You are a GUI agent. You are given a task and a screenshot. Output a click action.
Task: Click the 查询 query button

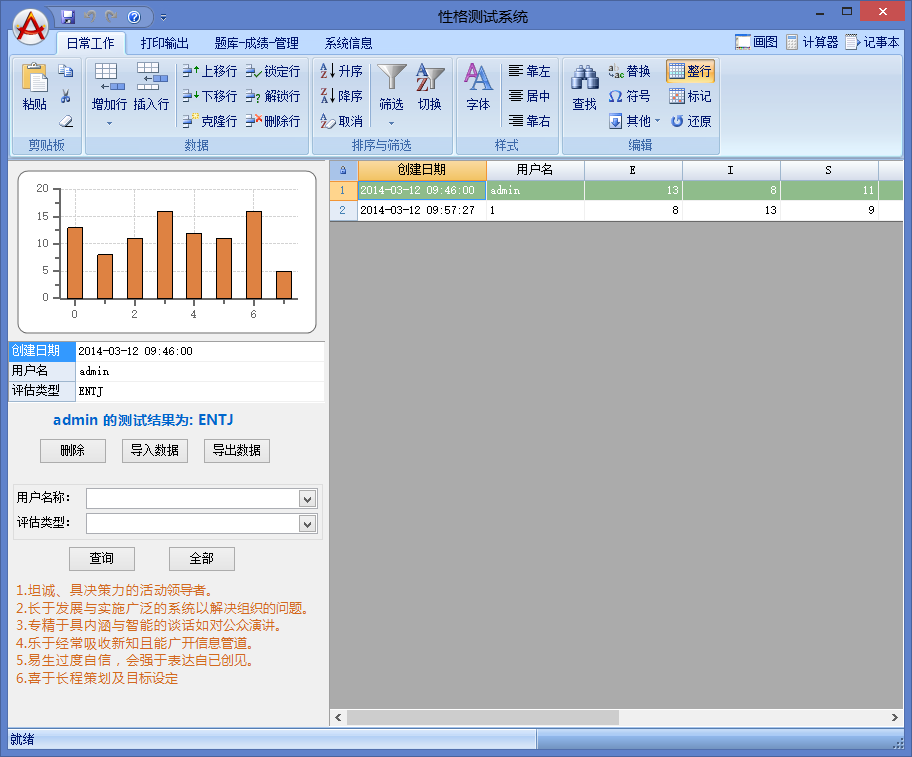[x=102, y=559]
